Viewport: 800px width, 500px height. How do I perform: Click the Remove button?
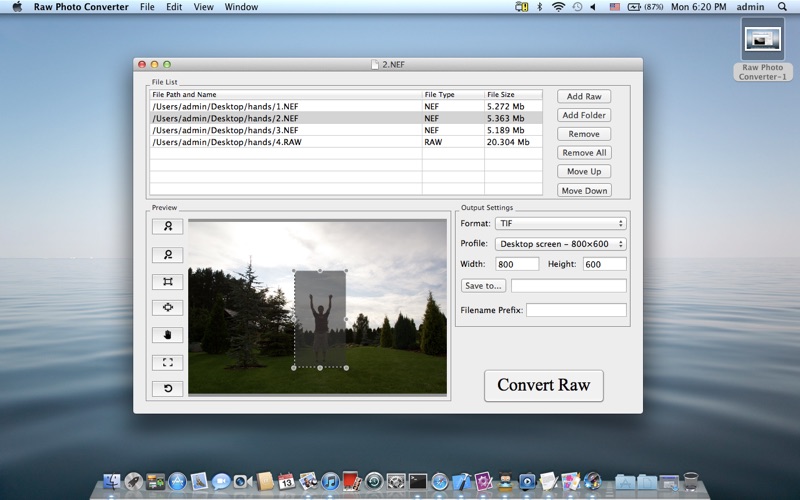(584, 134)
